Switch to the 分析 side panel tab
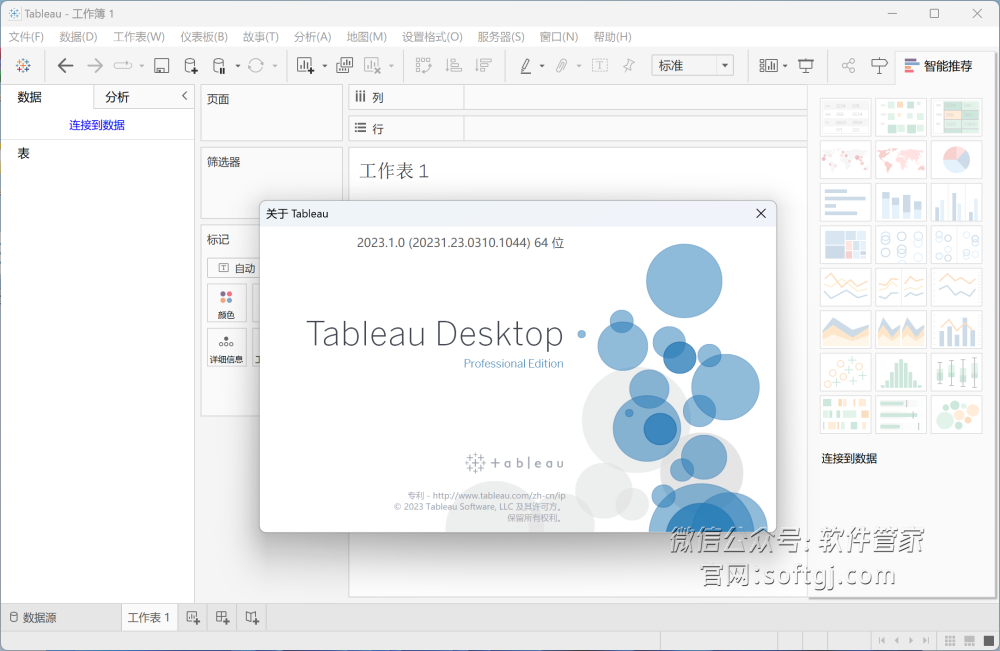The height and width of the screenshot is (651, 1000). [x=118, y=96]
